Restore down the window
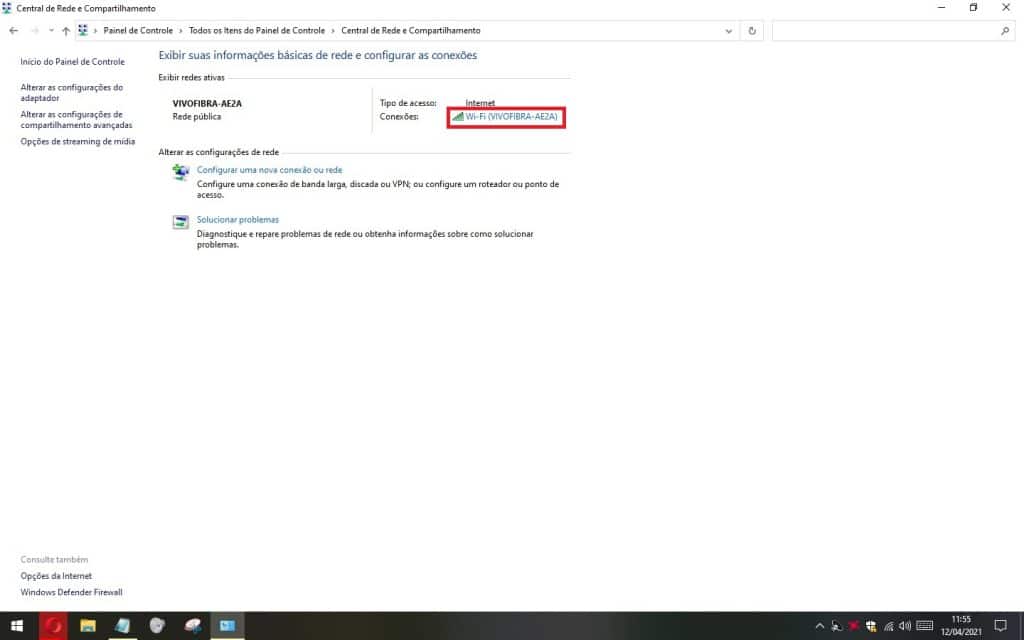The height and width of the screenshot is (640, 1024). point(973,8)
